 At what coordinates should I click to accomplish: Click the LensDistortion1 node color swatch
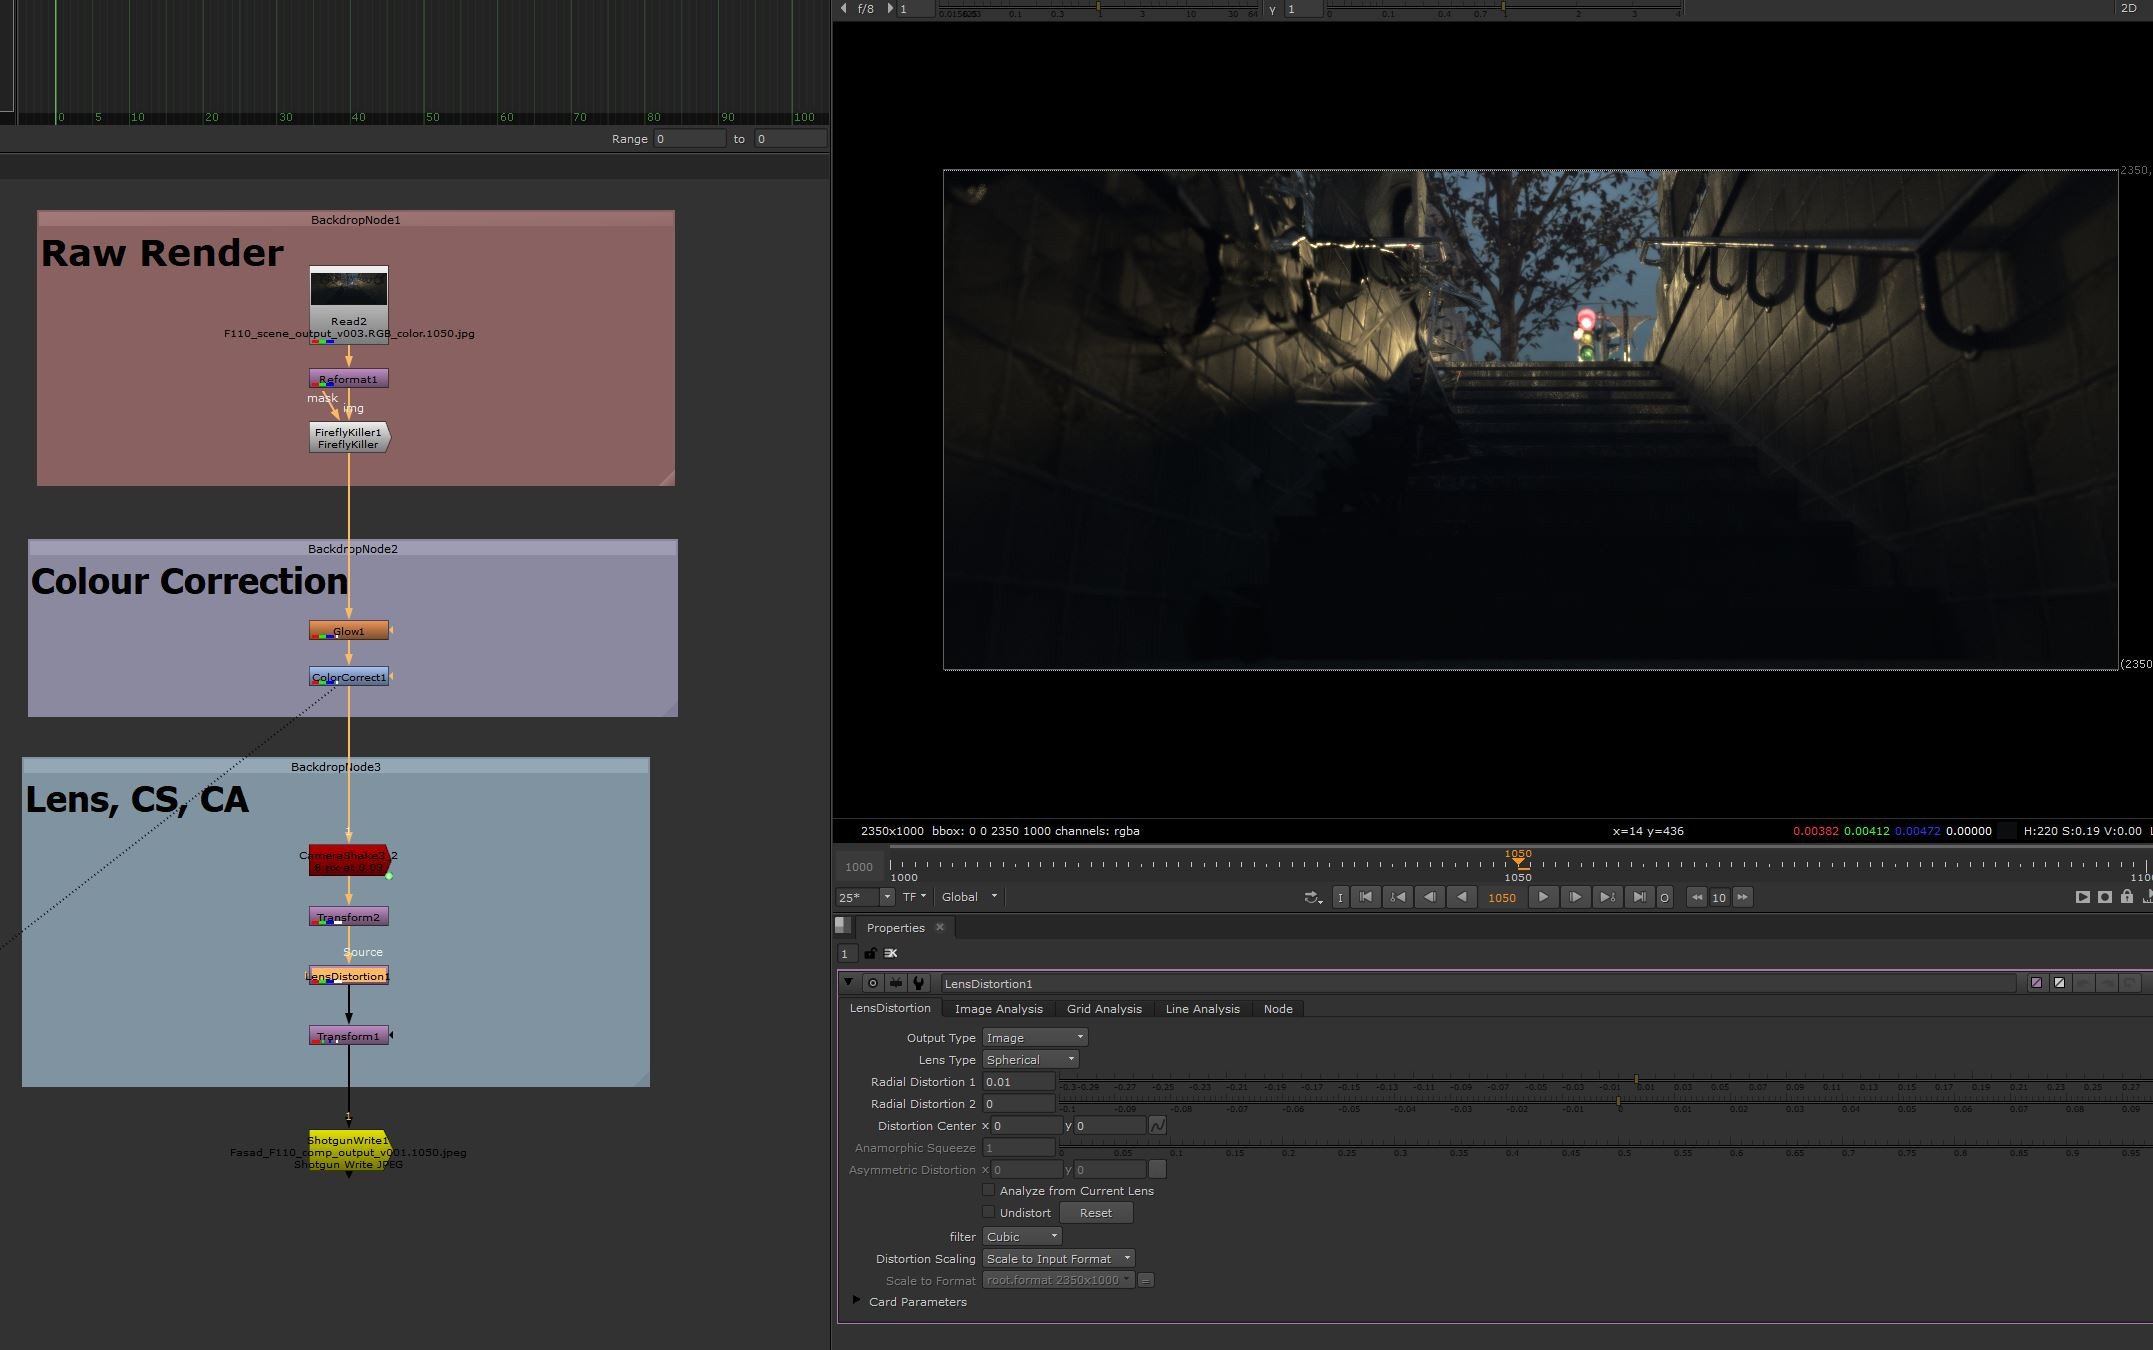click(x=2037, y=983)
